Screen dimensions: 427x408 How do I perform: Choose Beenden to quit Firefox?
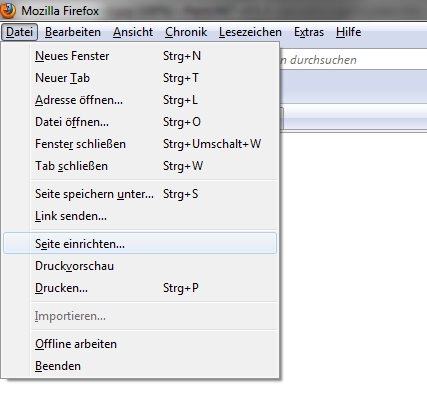click(140, 366)
